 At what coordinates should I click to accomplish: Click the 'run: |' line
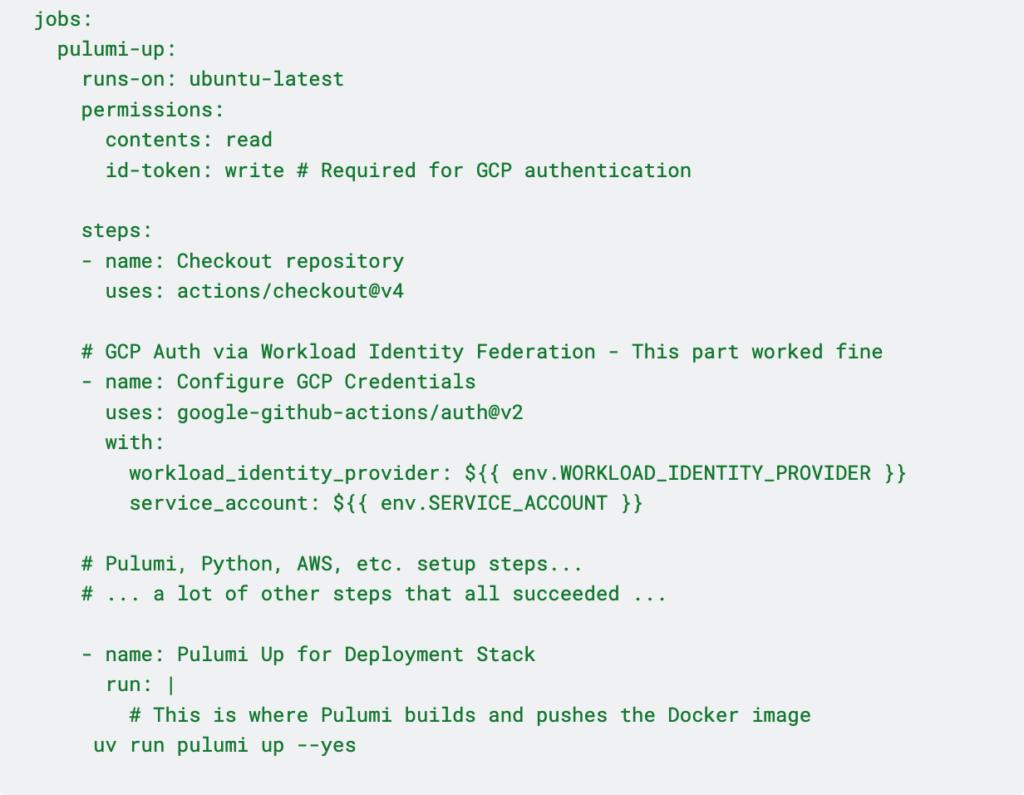point(140,685)
